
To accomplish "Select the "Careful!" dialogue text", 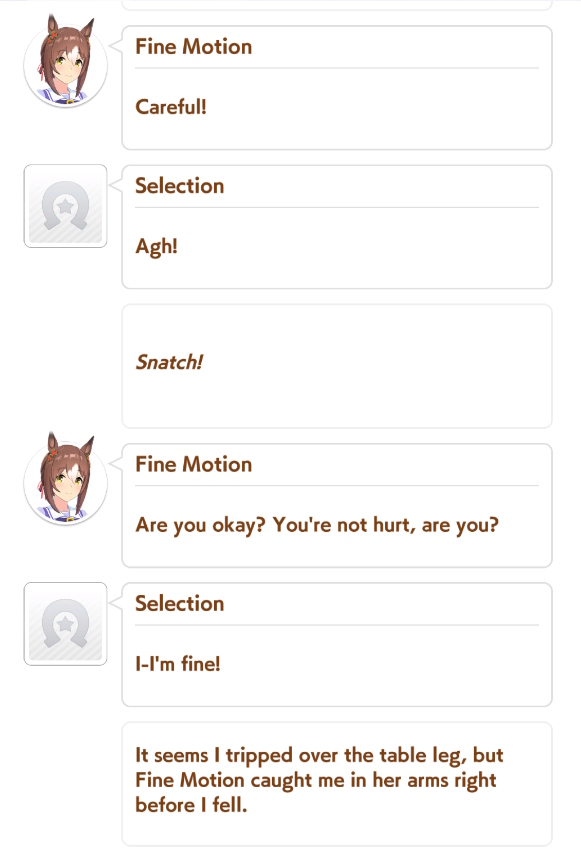I will pos(171,107).
